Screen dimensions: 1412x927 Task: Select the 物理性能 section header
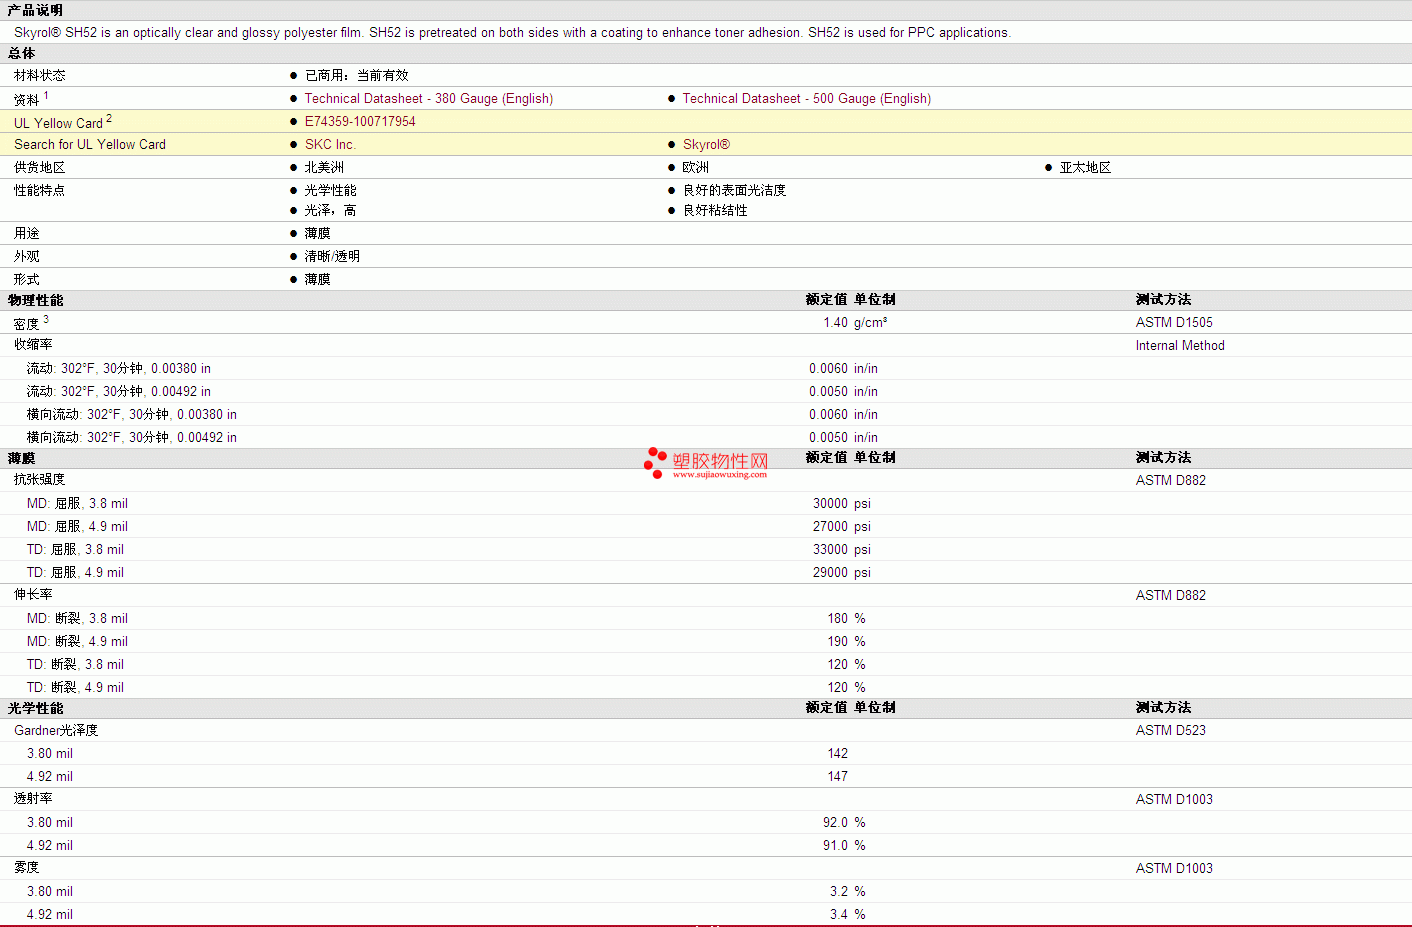click(x=35, y=300)
